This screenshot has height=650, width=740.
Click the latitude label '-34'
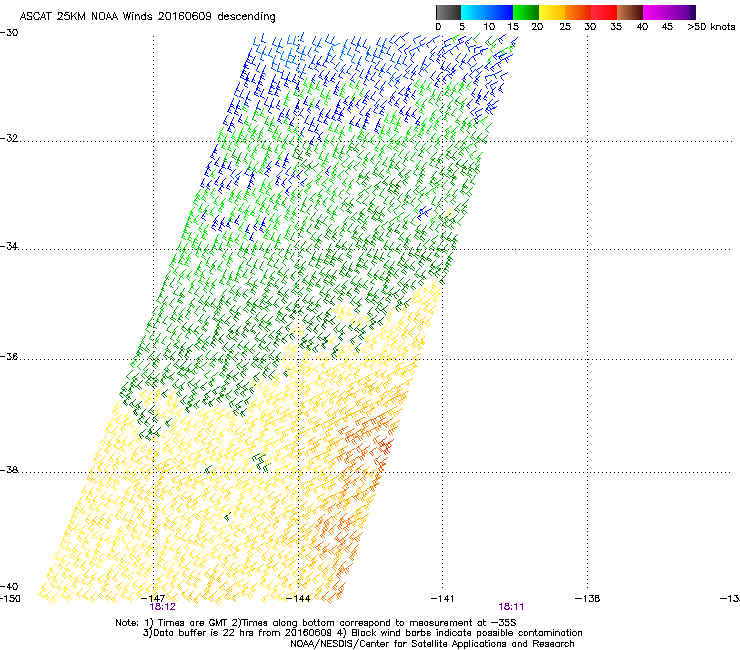(9, 246)
